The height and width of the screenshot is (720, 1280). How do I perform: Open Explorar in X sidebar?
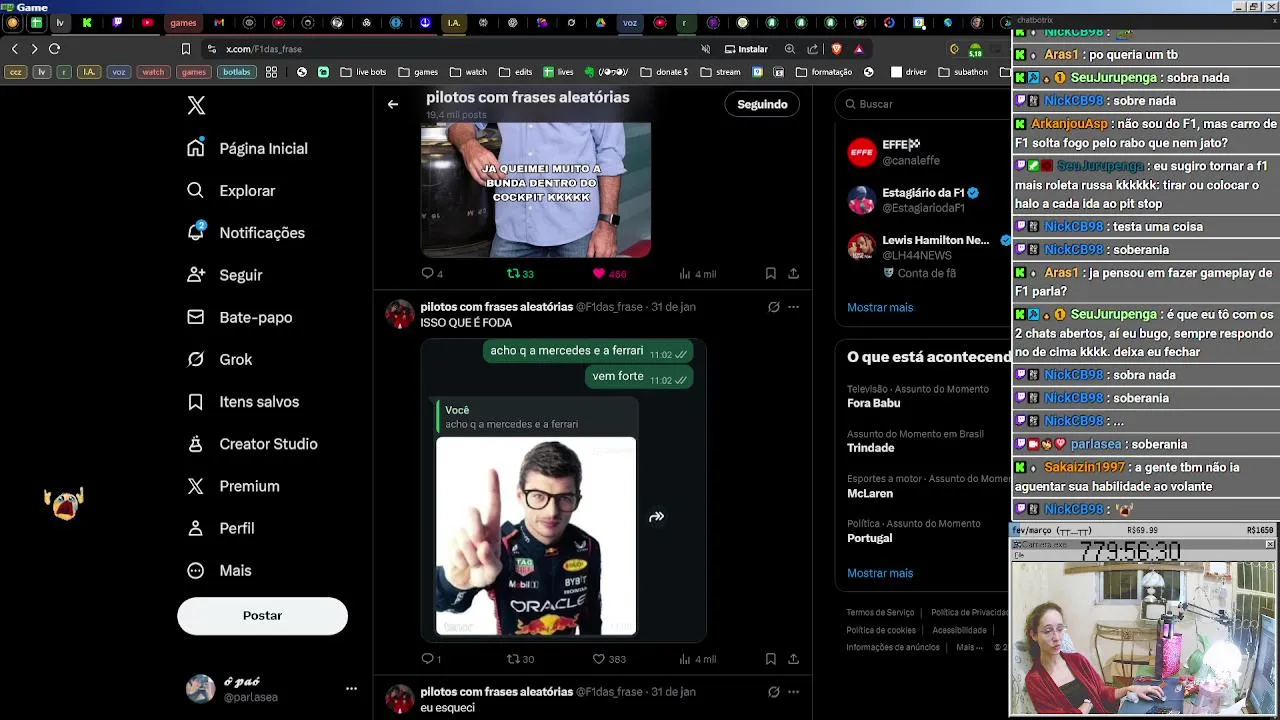coord(231,191)
